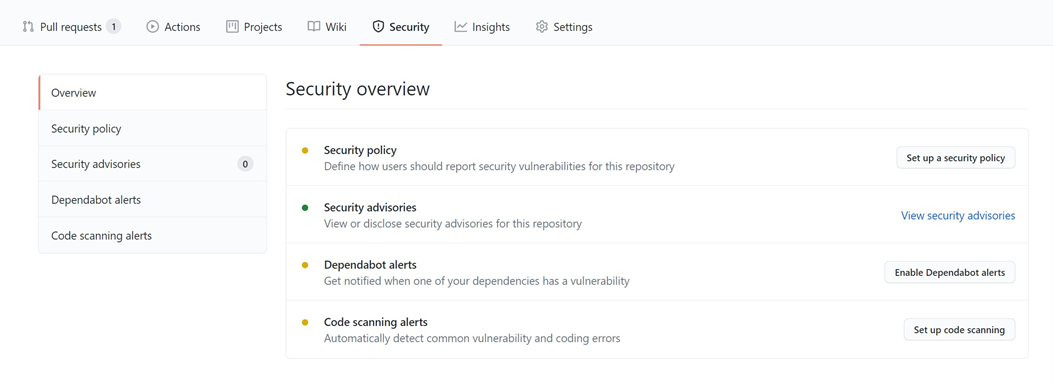This screenshot has width=1053, height=386.
Task: Select the Security tab
Action: [401, 27]
